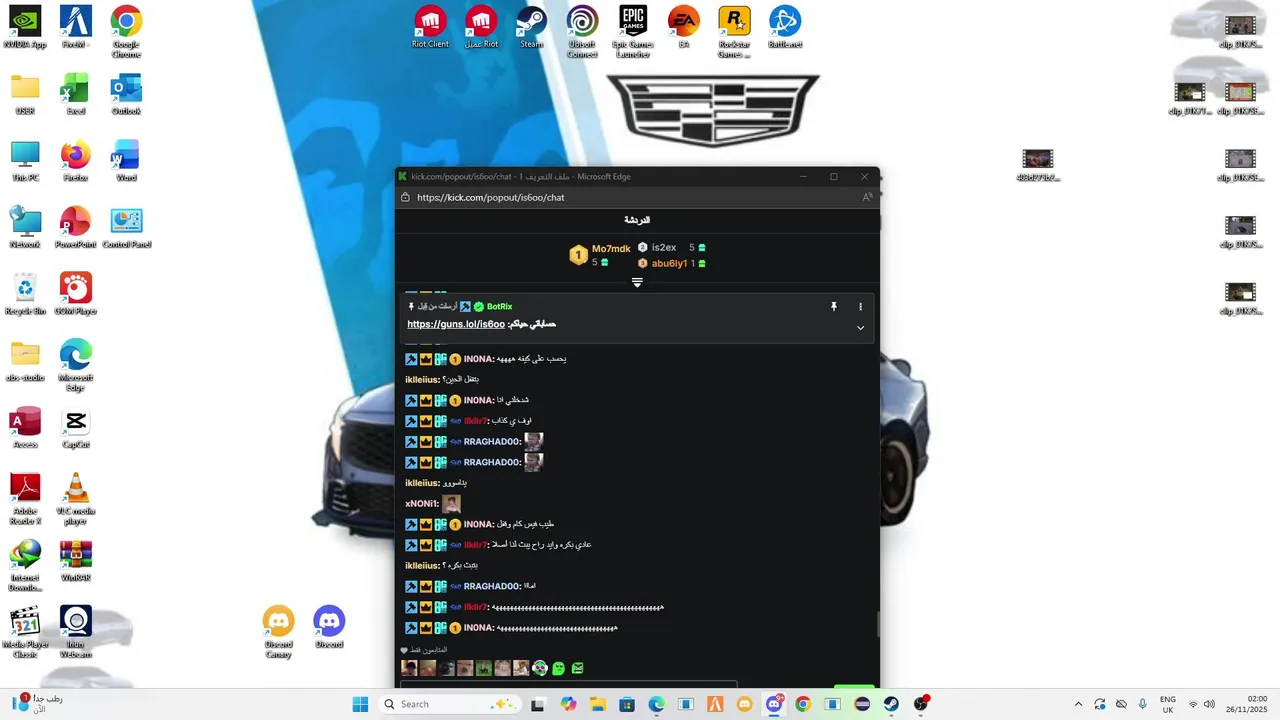Open File Explorer from the taskbar

[x=598, y=704]
